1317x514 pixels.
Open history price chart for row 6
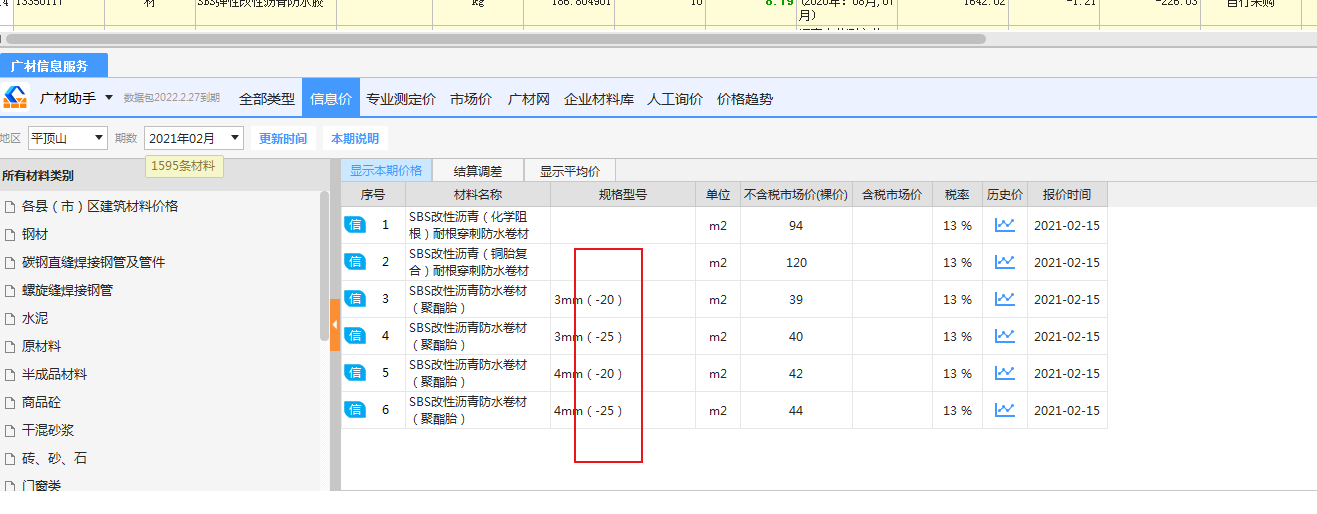(1004, 410)
